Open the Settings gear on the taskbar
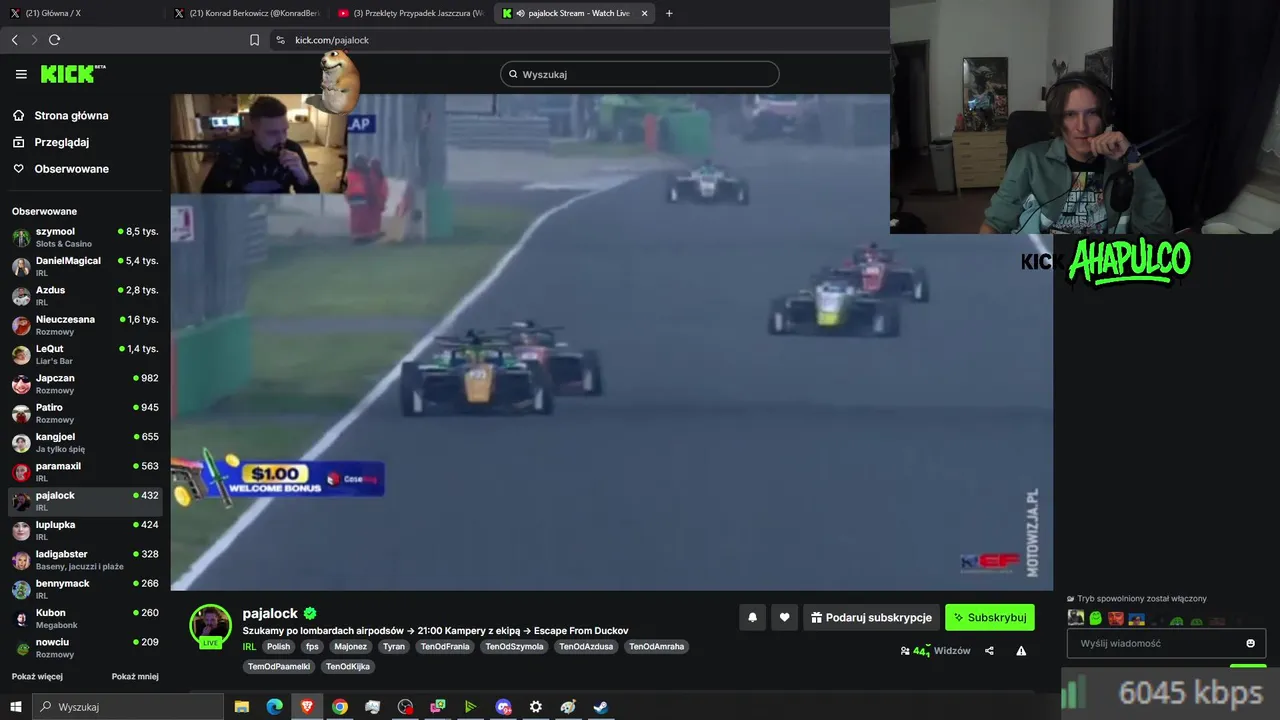This screenshot has height=720, width=1280. (x=535, y=707)
